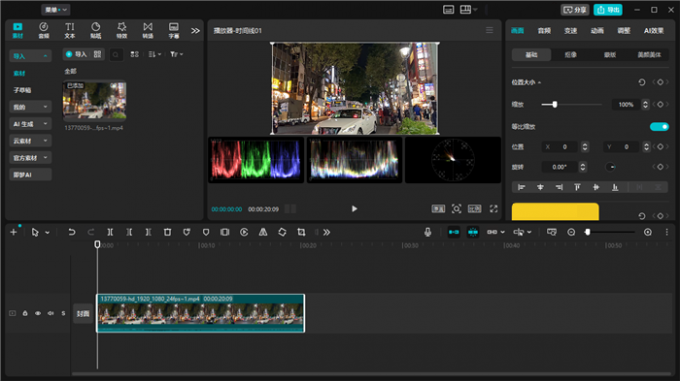680x381 pixels.
Task: Enter fullscreen preview mode
Action: [494, 209]
